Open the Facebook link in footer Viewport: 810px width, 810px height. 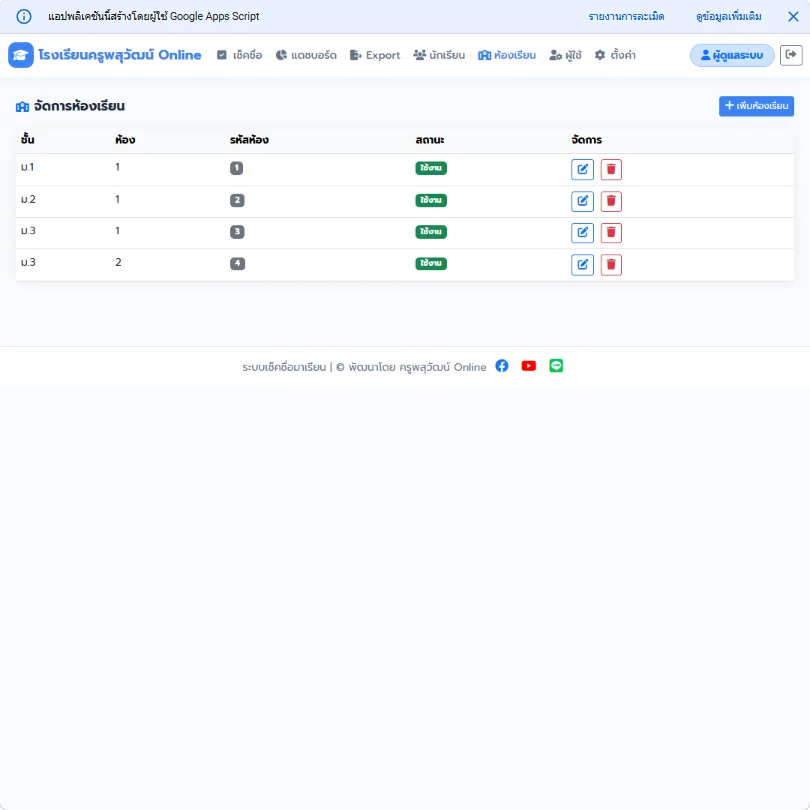point(502,366)
